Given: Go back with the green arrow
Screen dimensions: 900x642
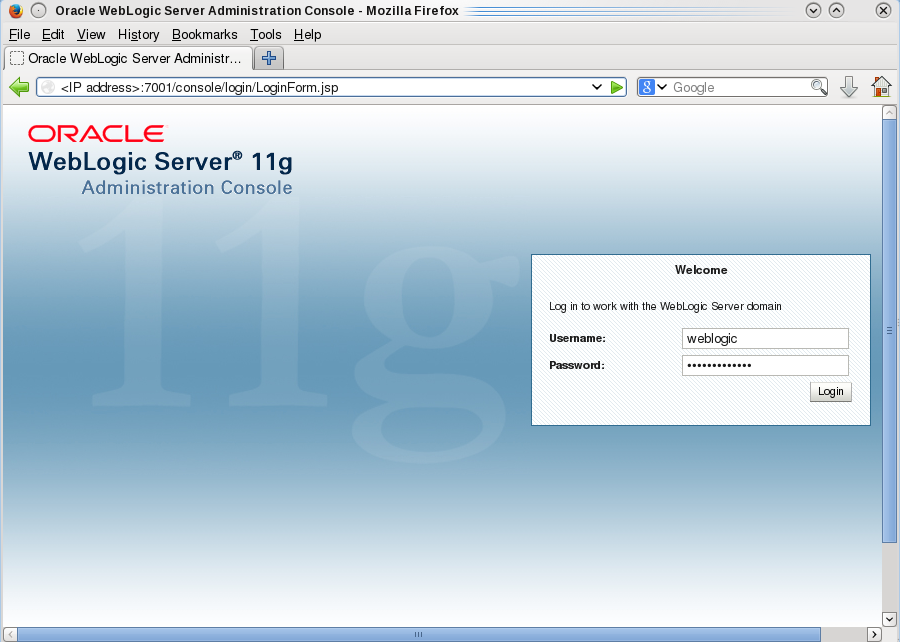Looking at the screenshot, I should (19, 87).
